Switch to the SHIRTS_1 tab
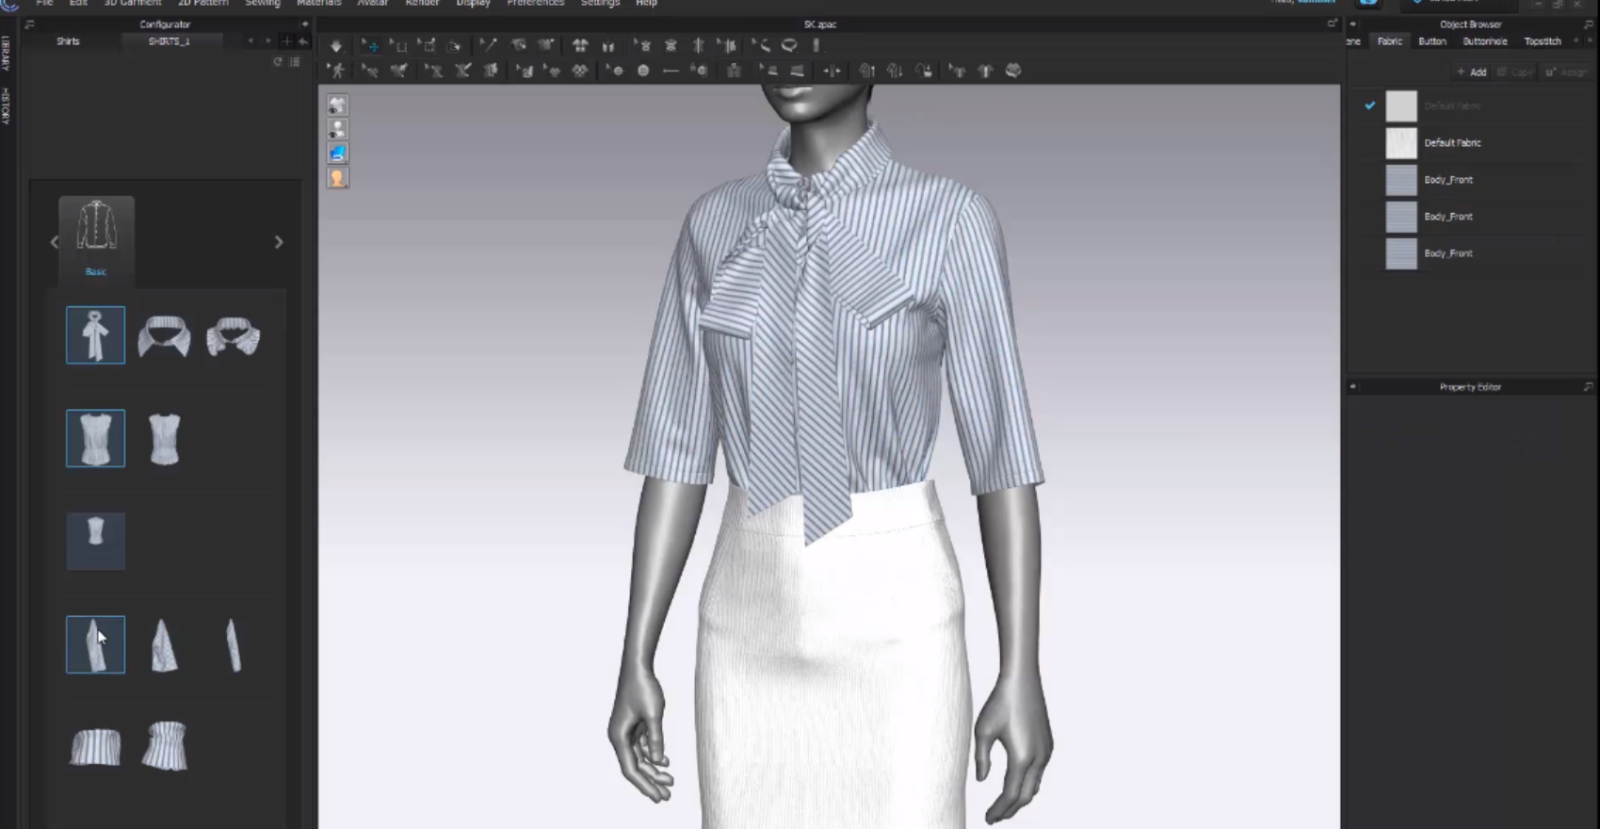Screen dimensions: 1600x829 pos(169,41)
